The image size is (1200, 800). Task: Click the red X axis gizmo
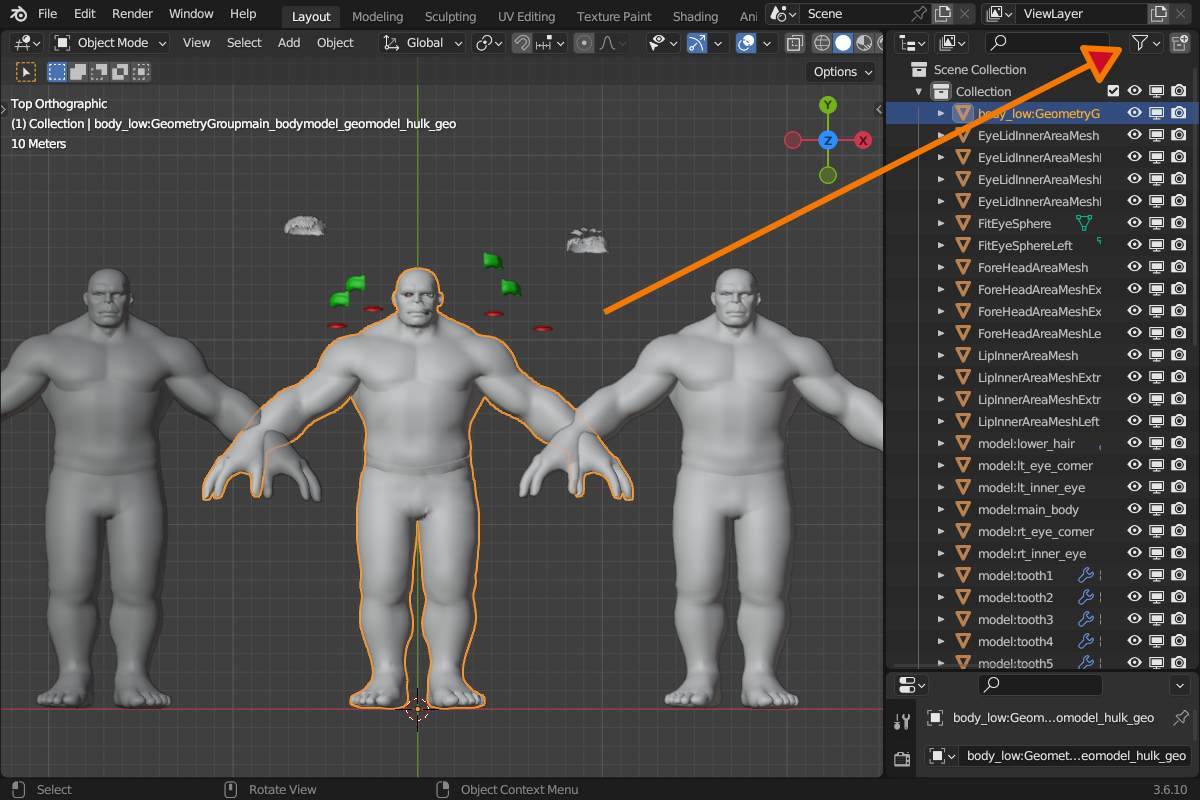pyautogui.click(x=863, y=141)
